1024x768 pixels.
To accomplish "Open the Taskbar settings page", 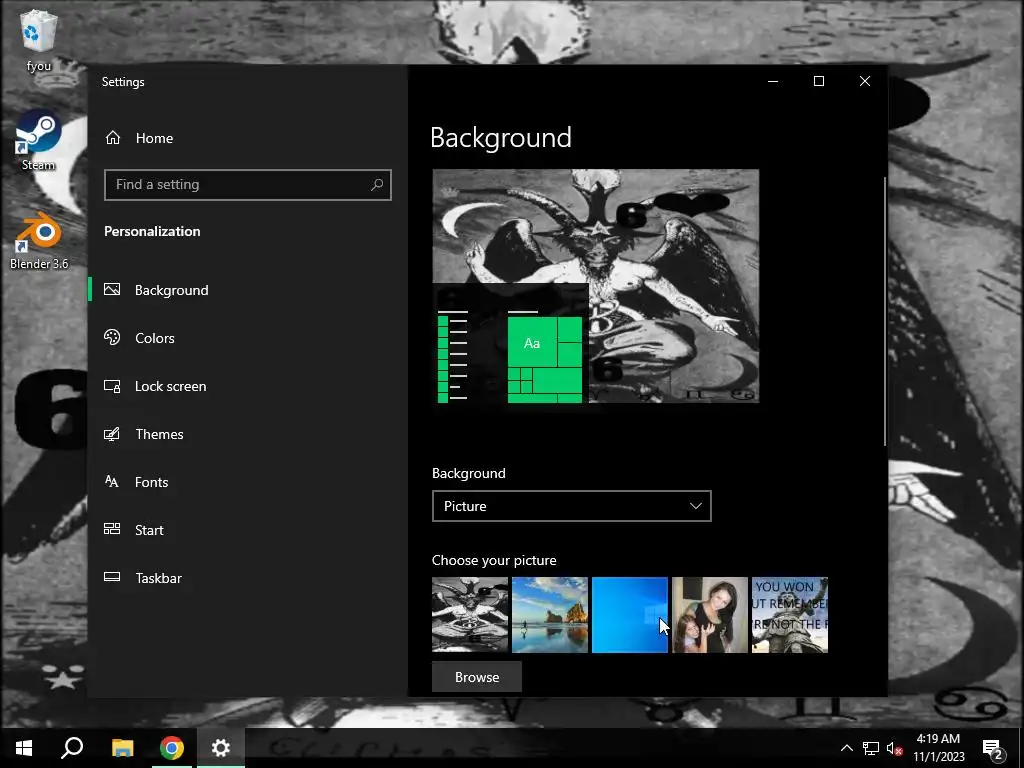I will coord(248,578).
